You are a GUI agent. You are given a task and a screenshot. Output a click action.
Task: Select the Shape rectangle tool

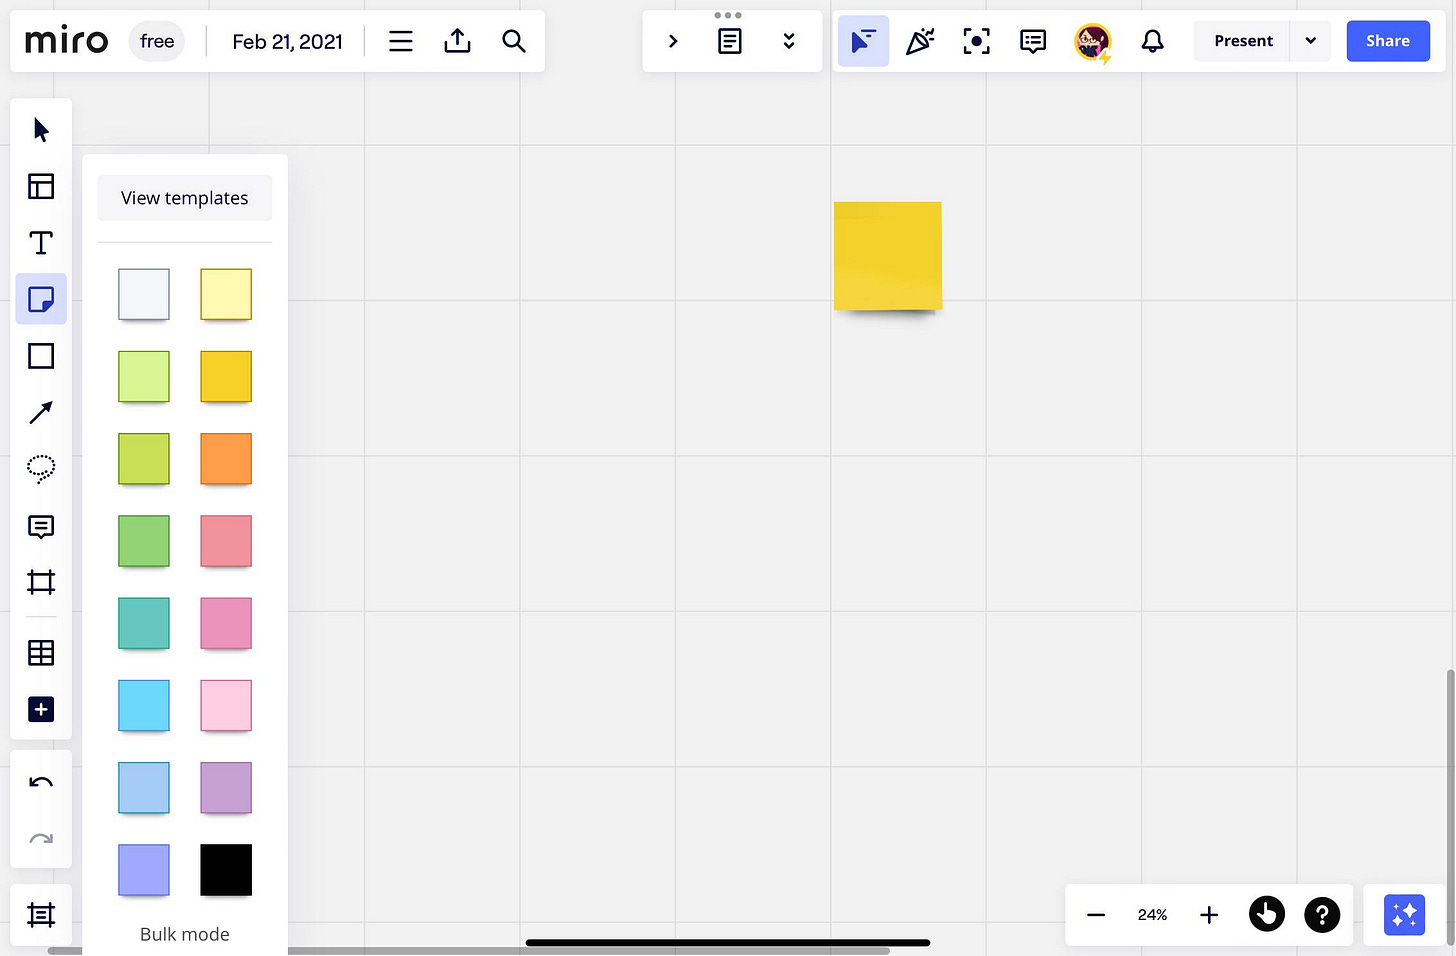point(41,356)
